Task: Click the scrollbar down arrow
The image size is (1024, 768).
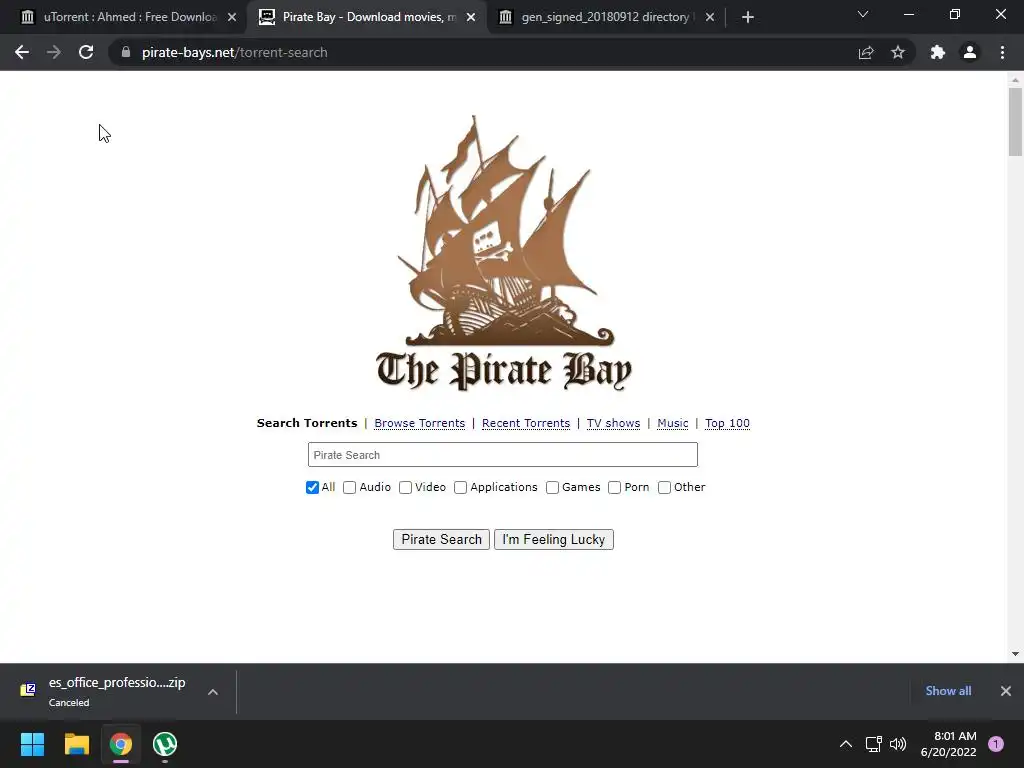Action: coord(1015,654)
